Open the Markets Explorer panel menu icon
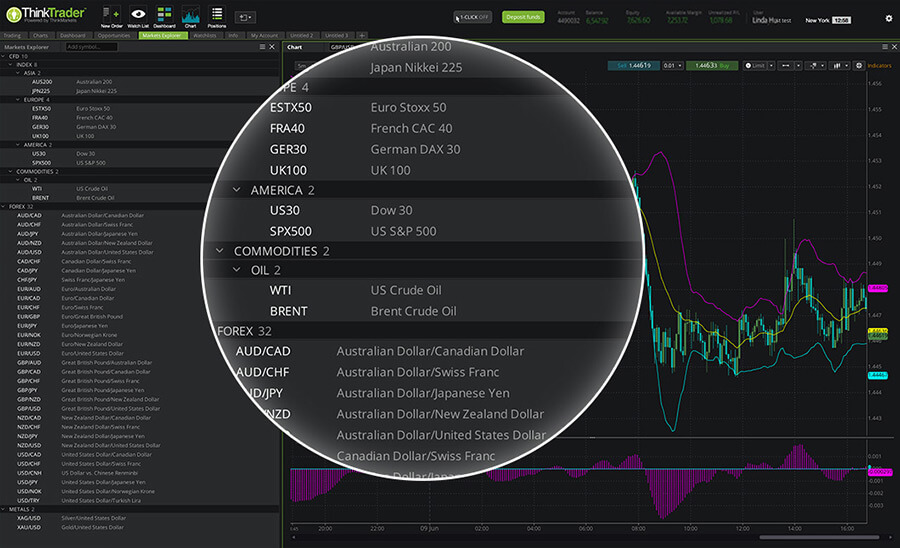The image size is (900, 548). [x=262, y=47]
